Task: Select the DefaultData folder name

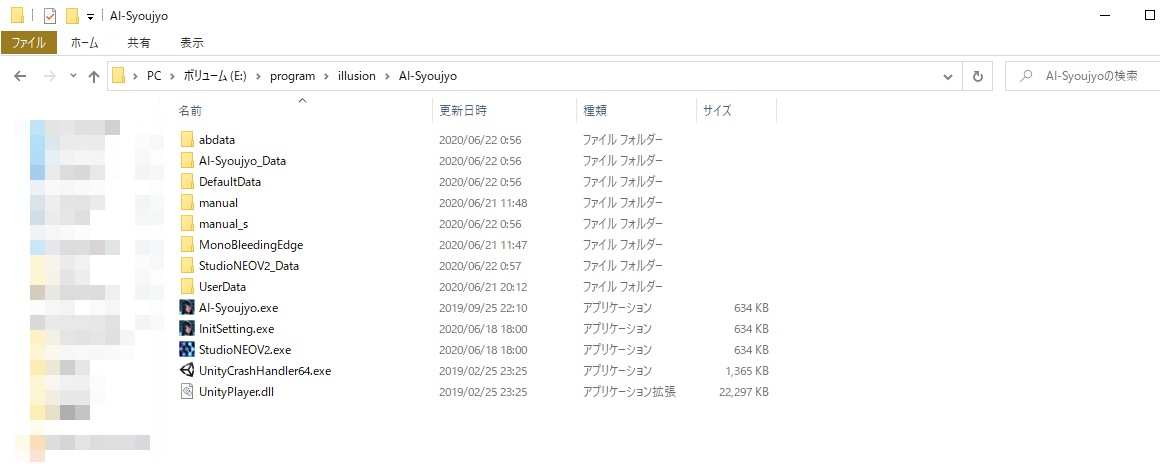Action: tap(229, 181)
